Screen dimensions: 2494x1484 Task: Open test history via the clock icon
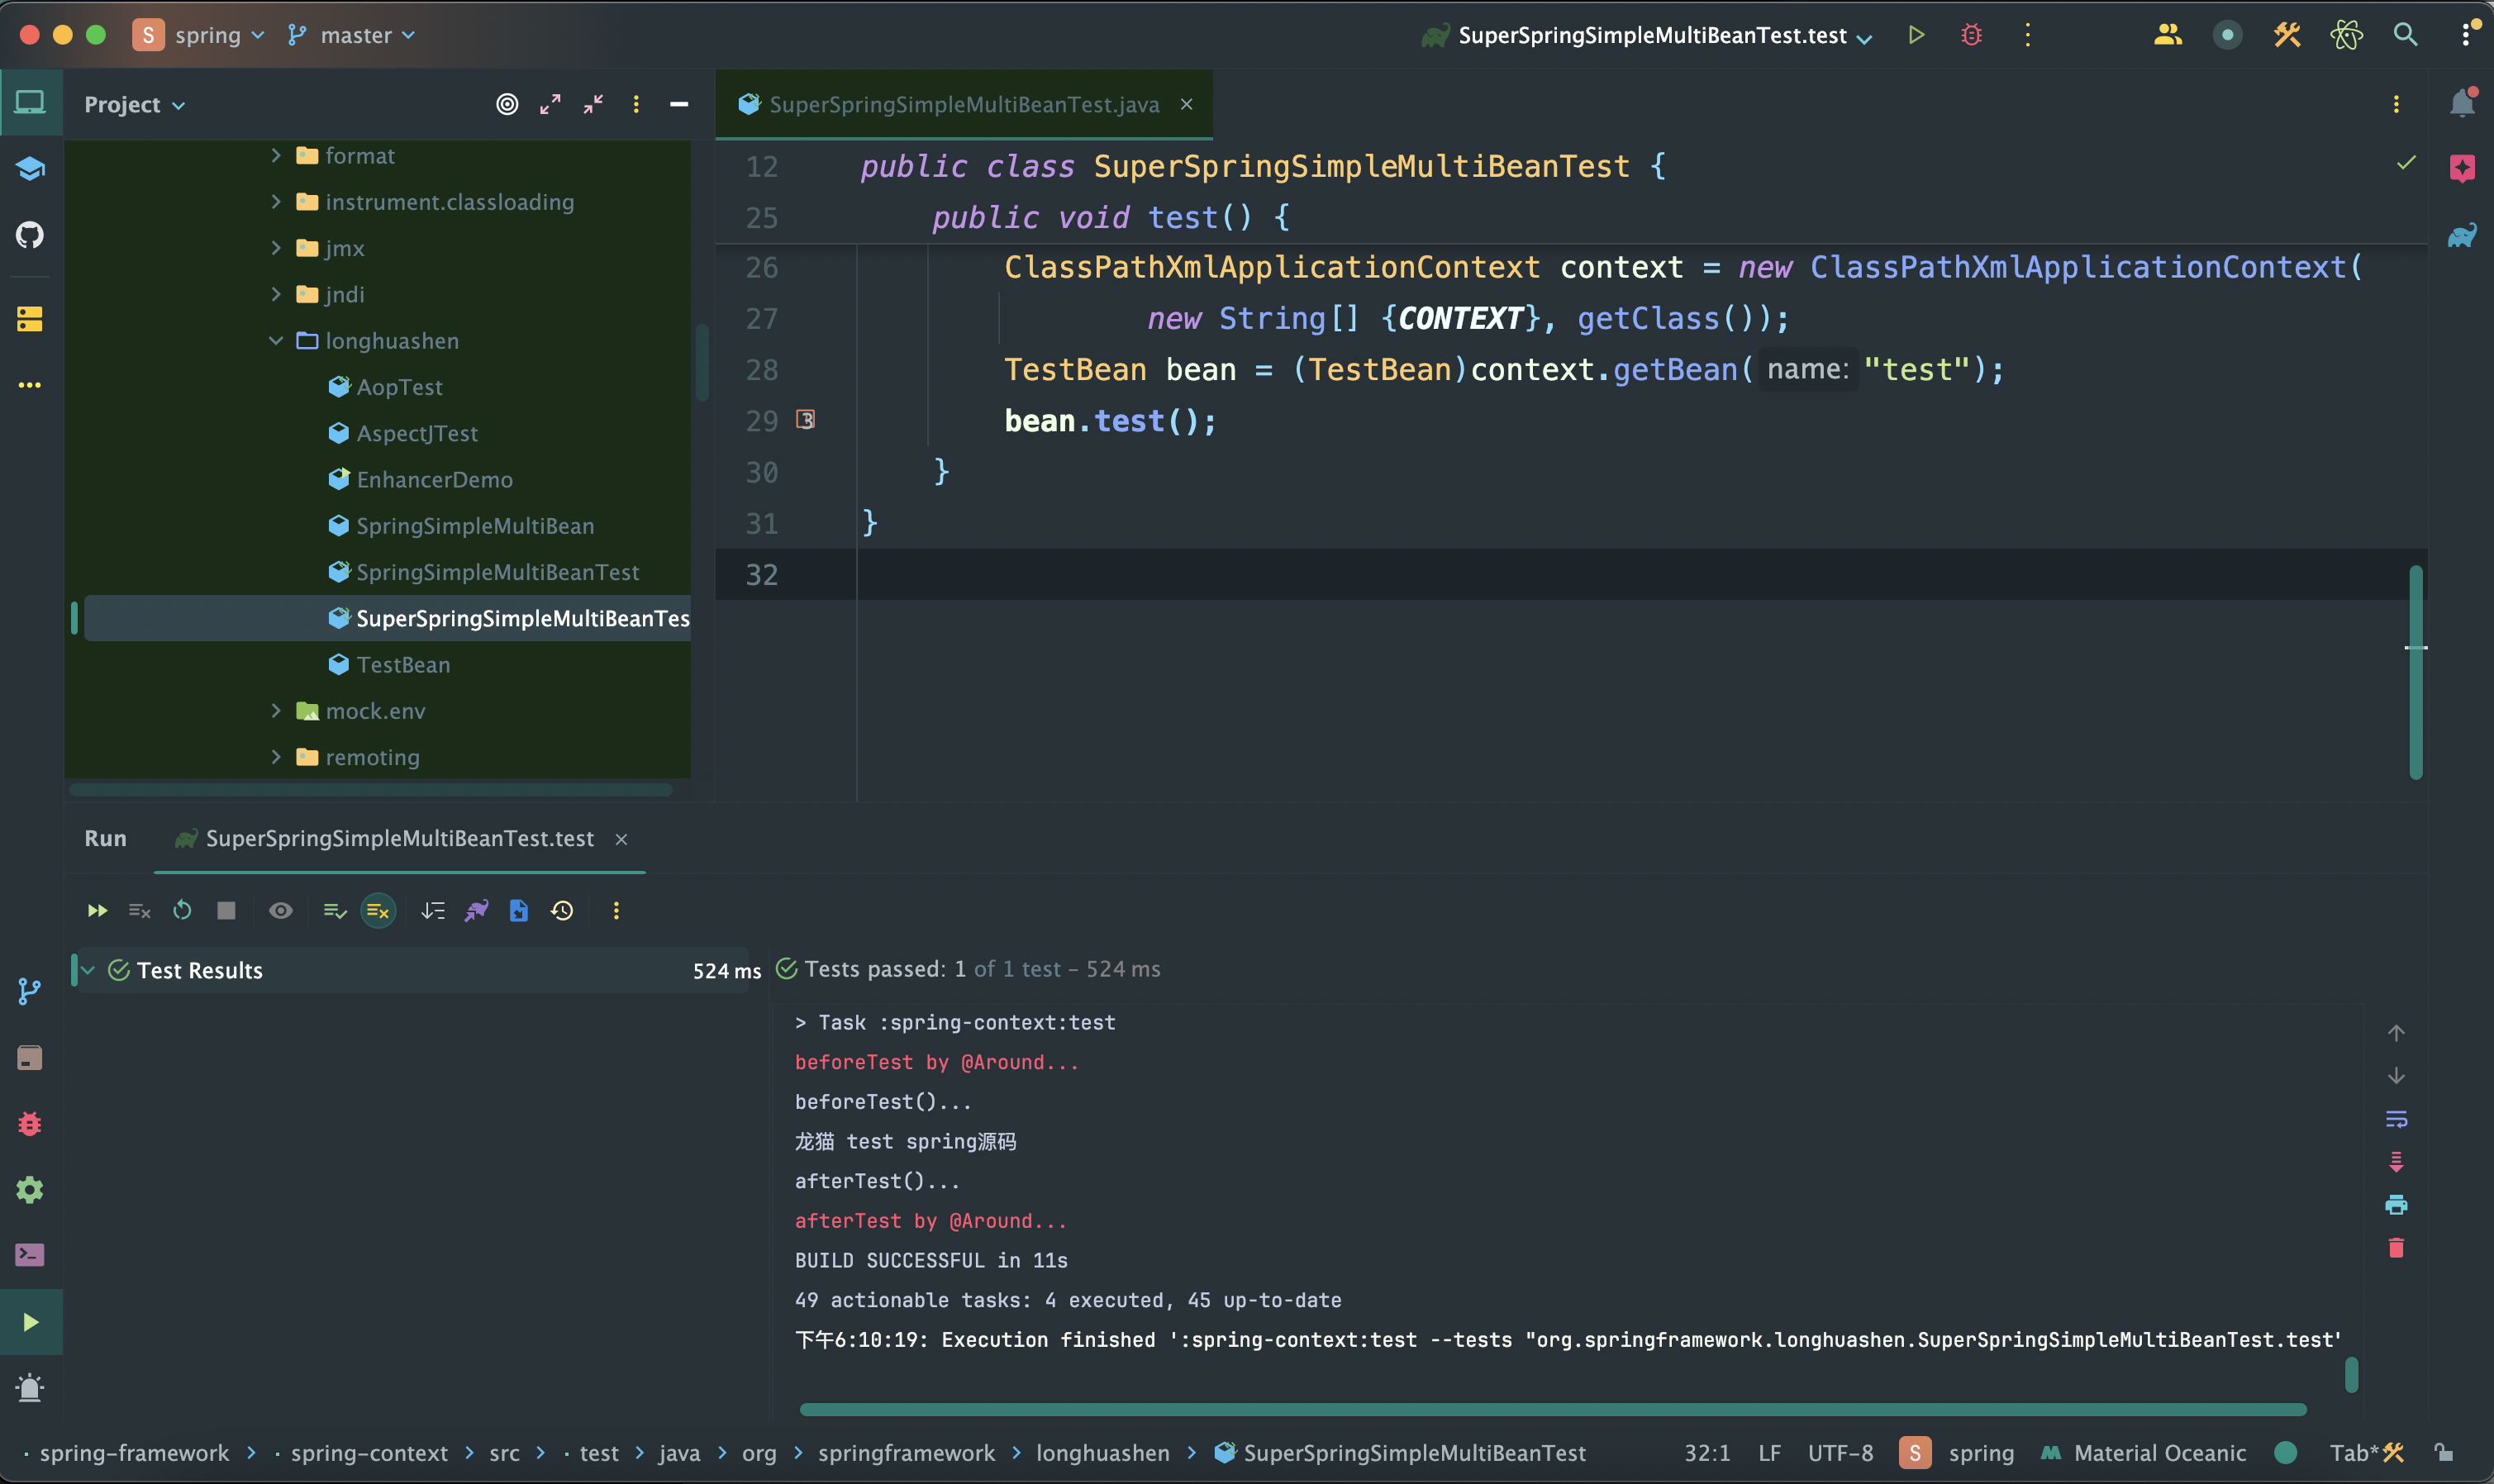point(562,910)
